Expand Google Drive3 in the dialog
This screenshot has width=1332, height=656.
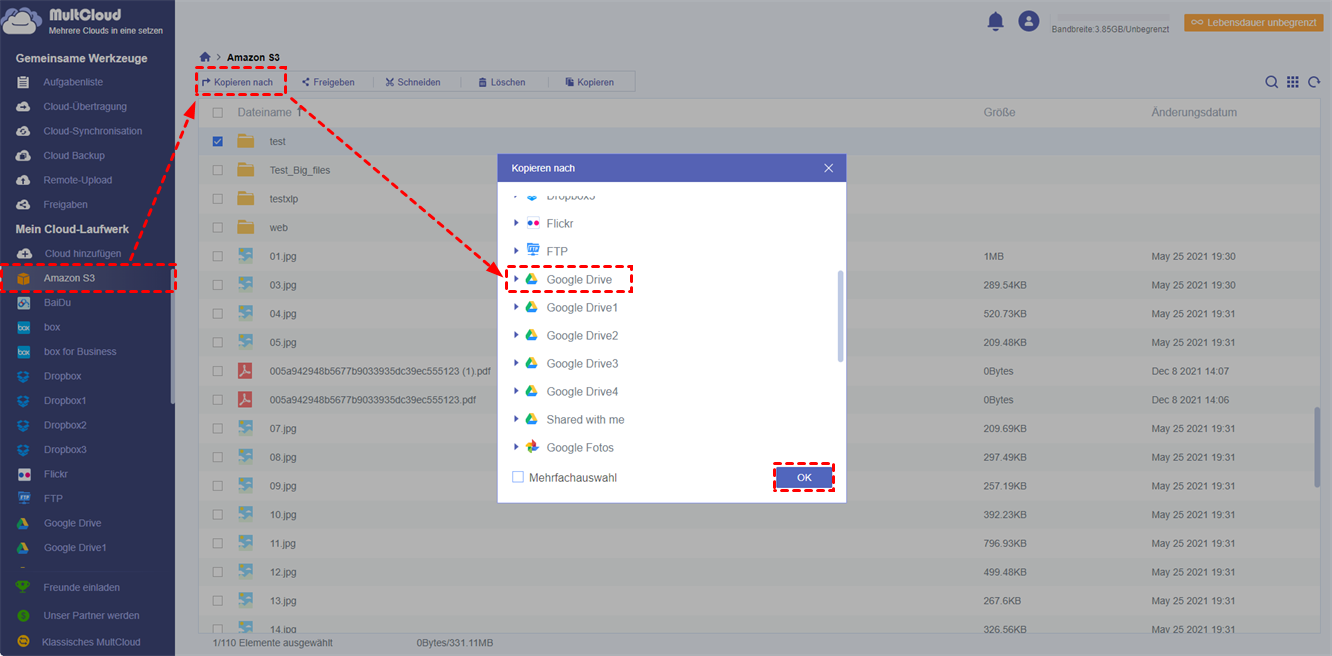click(x=516, y=363)
